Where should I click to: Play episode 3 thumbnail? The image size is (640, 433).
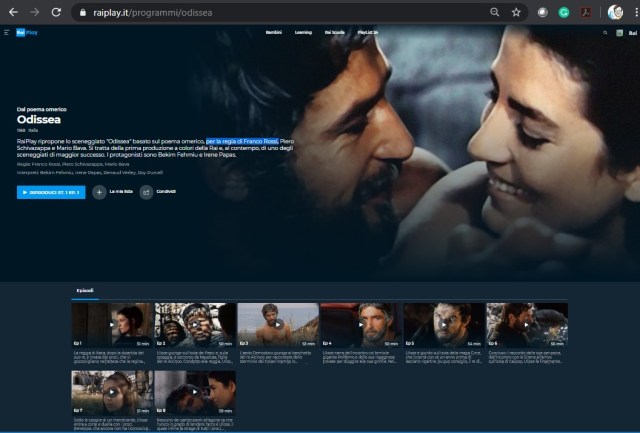click(x=277, y=323)
